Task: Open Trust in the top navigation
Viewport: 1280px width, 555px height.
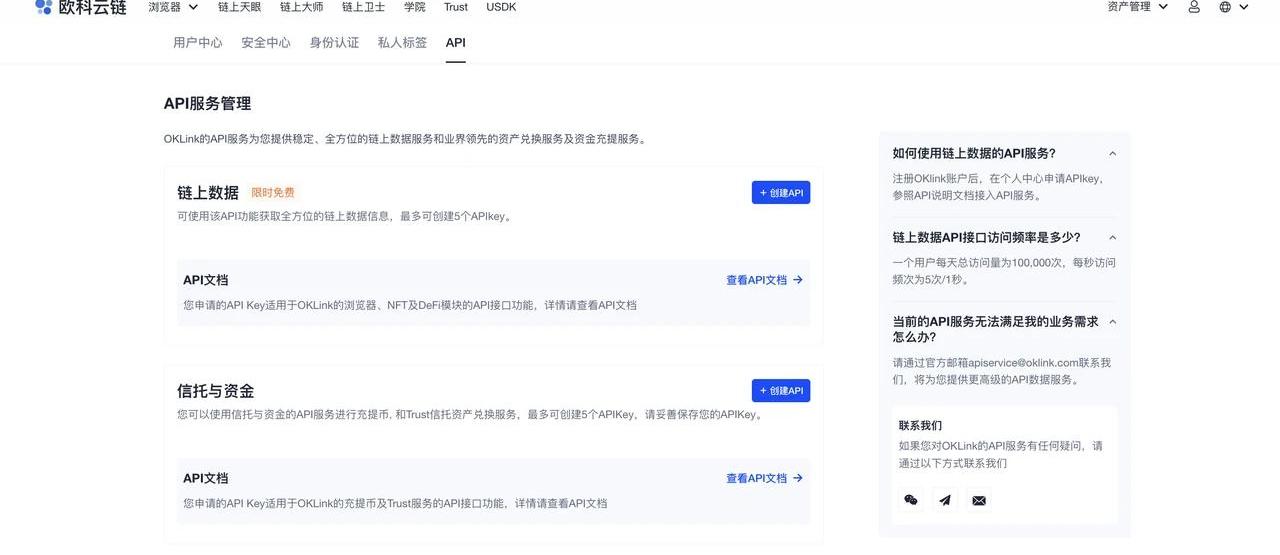Action: pyautogui.click(x=456, y=7)
